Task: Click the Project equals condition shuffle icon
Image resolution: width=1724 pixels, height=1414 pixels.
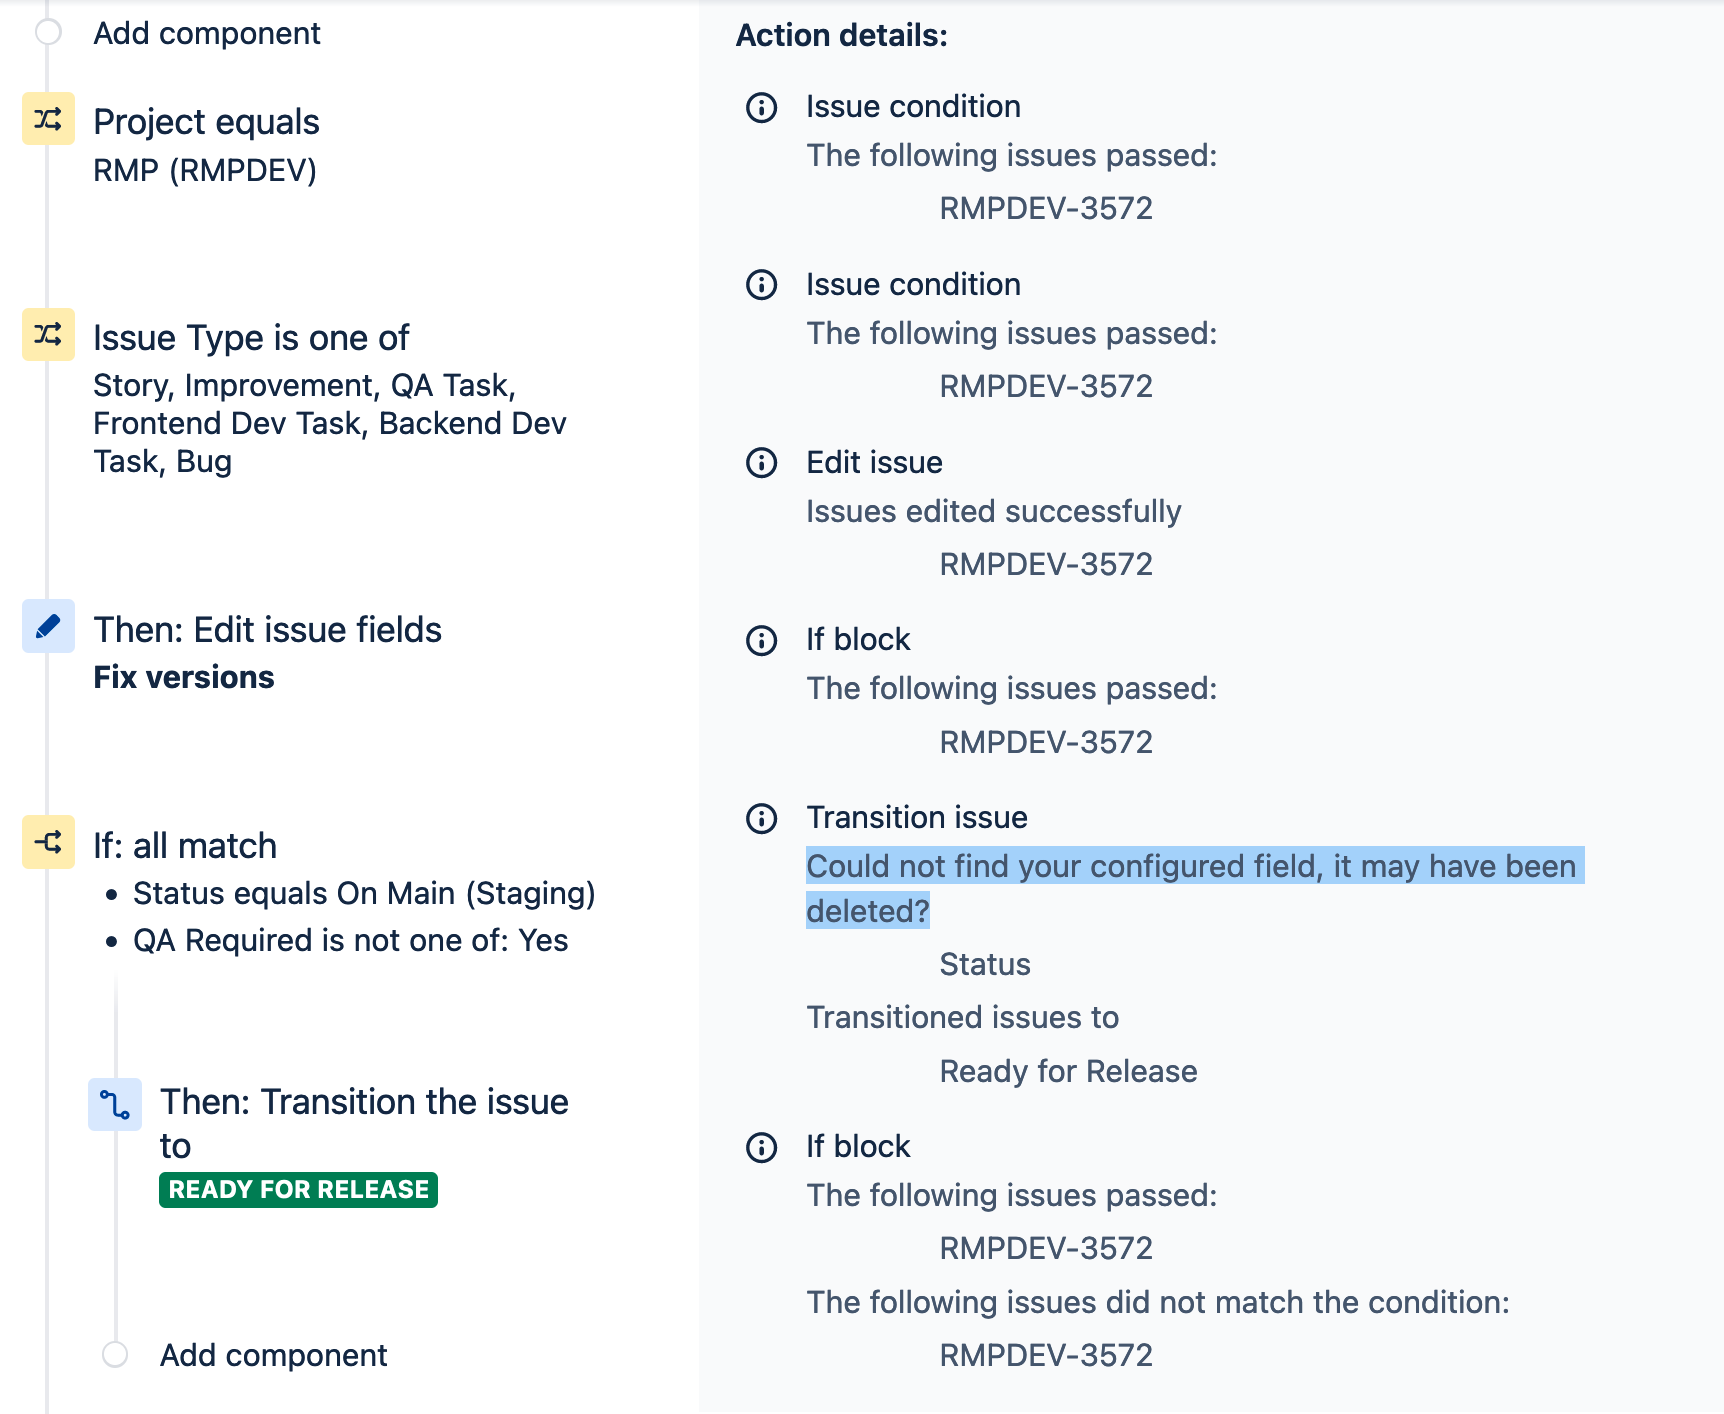Action: pyautogui.click(x=48, y=119)
